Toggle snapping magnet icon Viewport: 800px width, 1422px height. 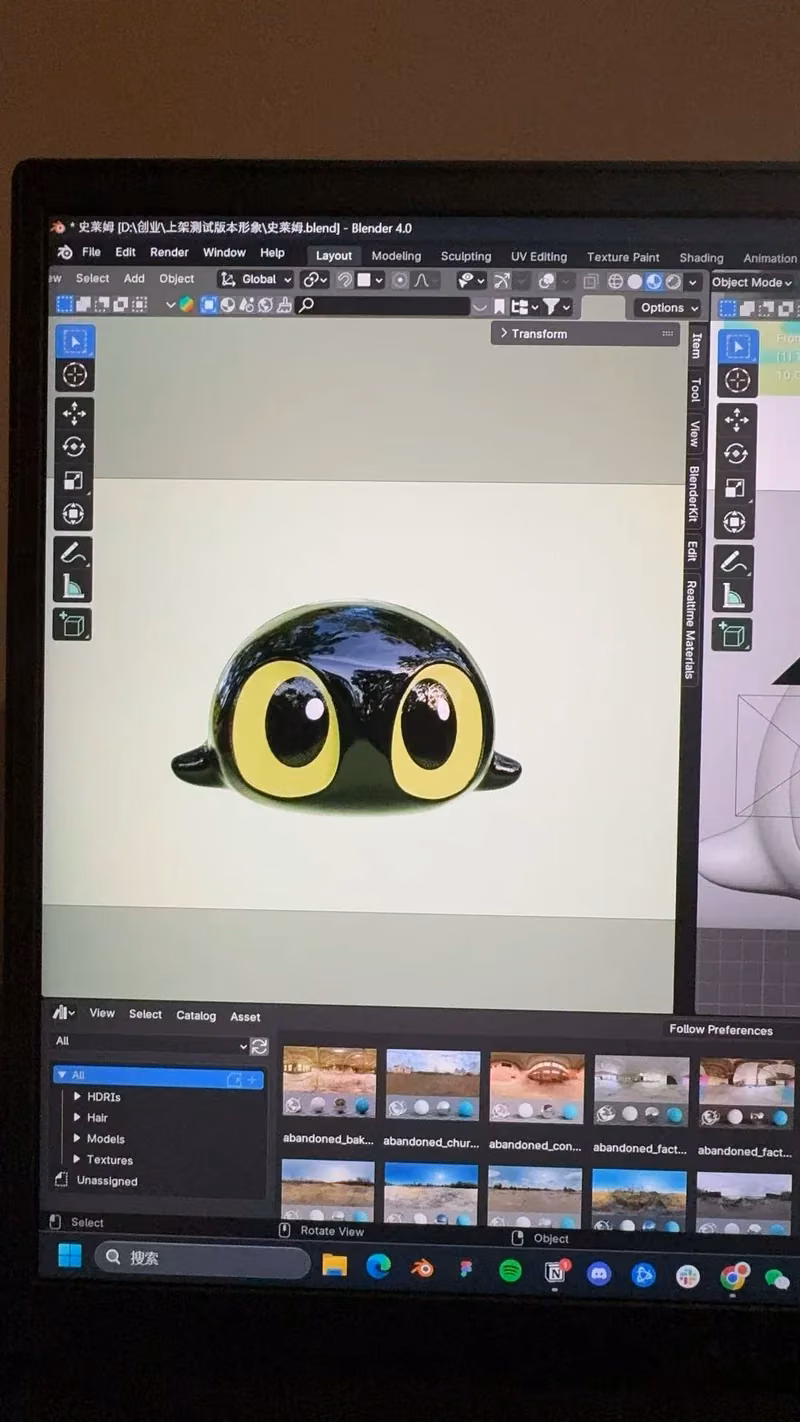tap(345, 280)
